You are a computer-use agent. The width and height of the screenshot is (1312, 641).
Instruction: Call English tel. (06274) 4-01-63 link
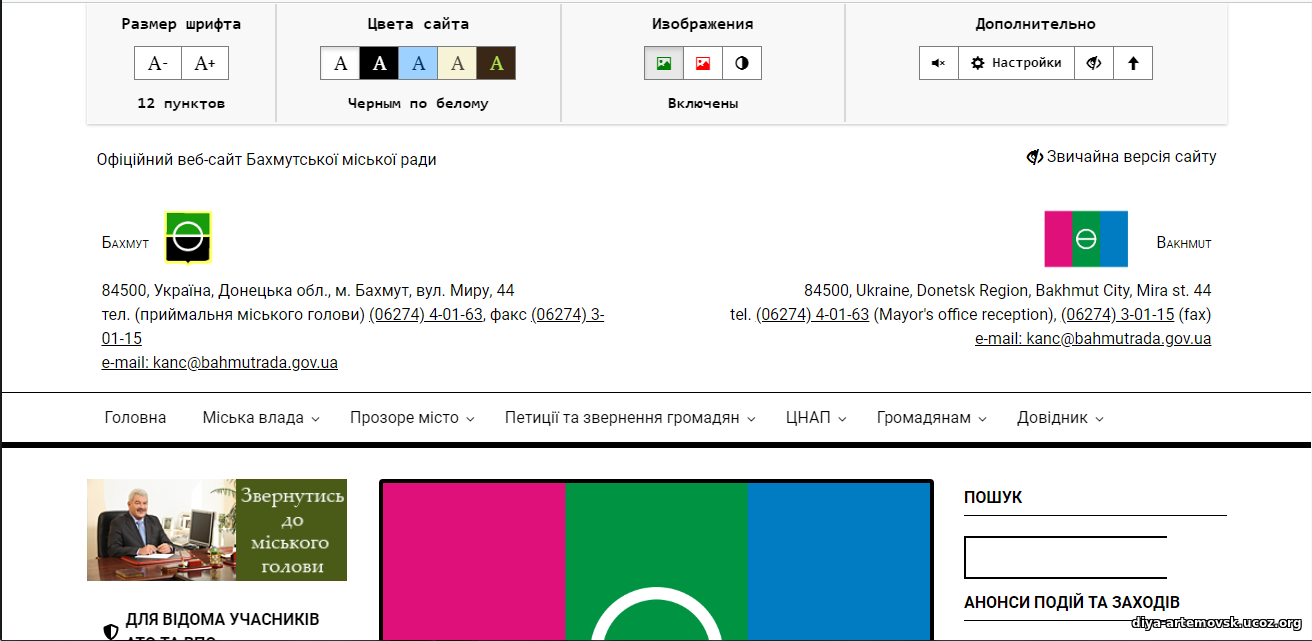[x=813, y=315]
